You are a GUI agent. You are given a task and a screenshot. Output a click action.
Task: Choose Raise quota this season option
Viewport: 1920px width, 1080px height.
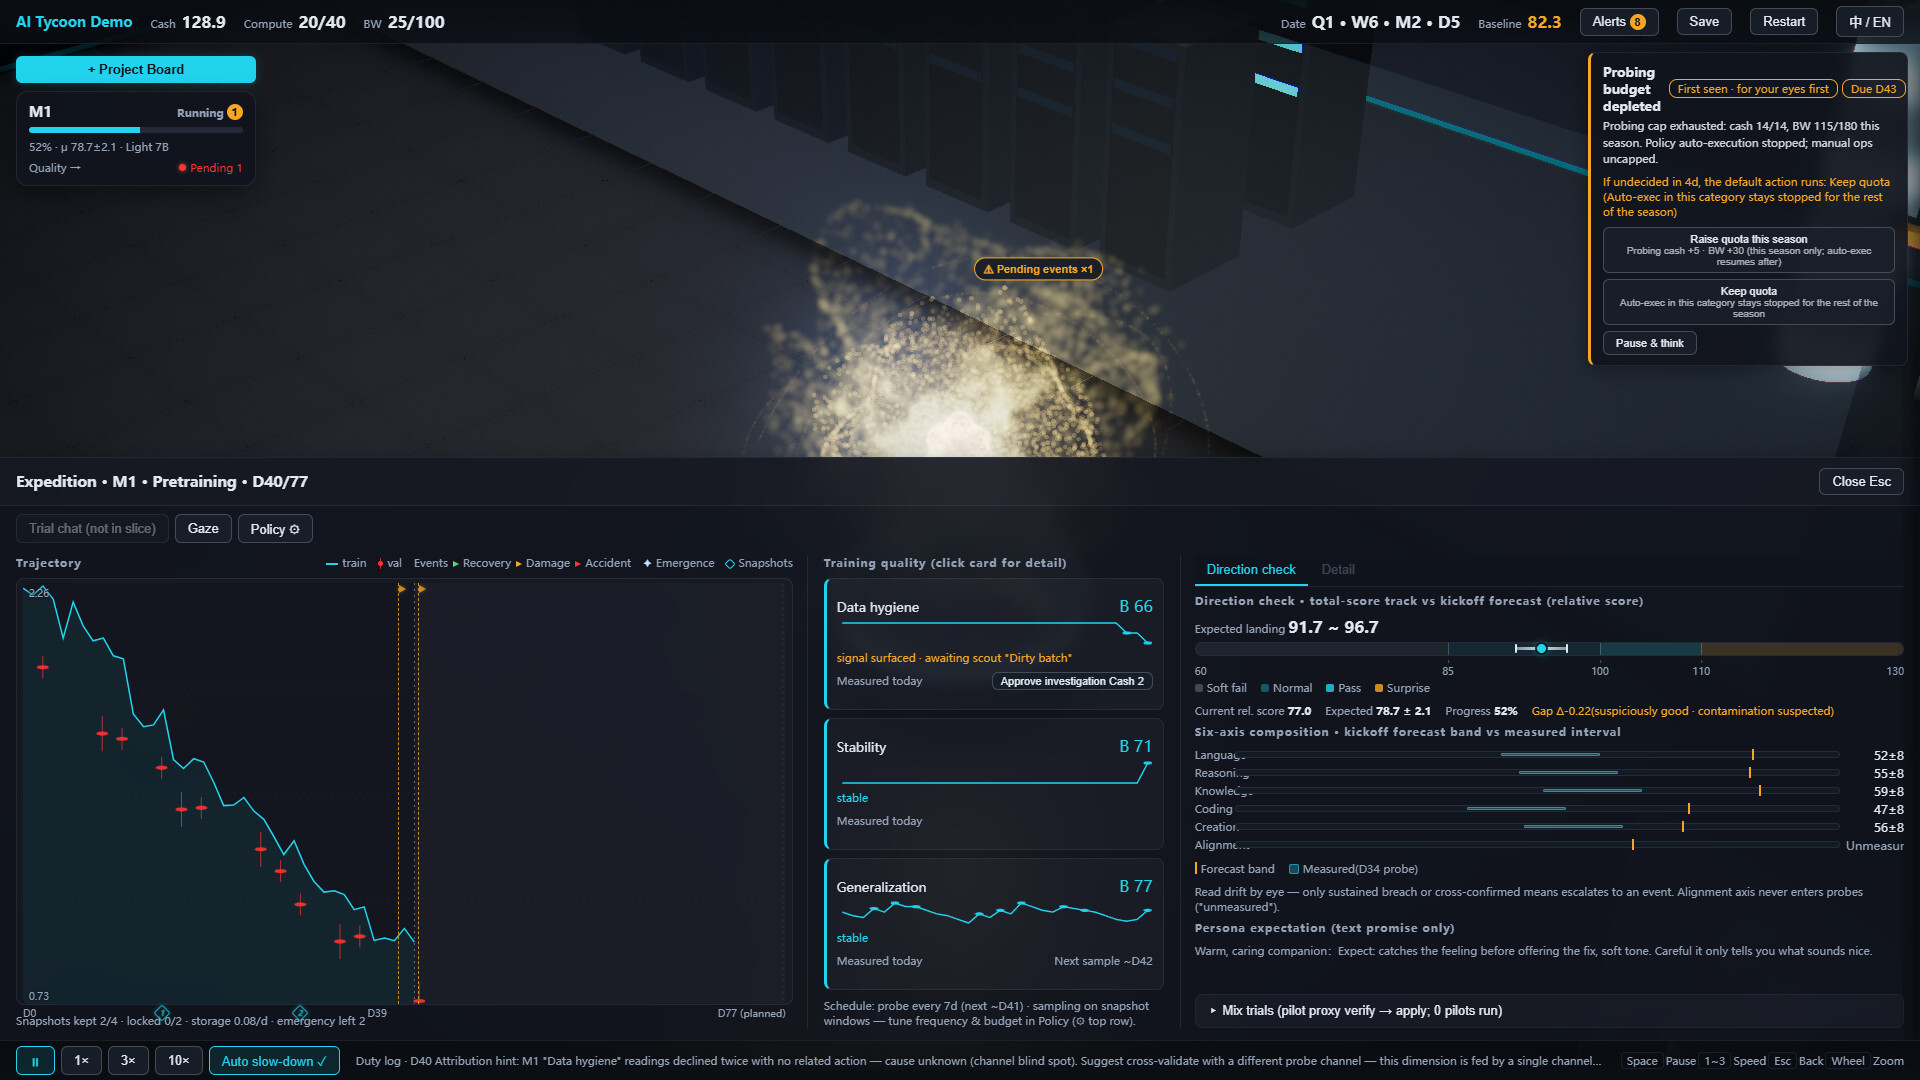[x=1748, y=250]
